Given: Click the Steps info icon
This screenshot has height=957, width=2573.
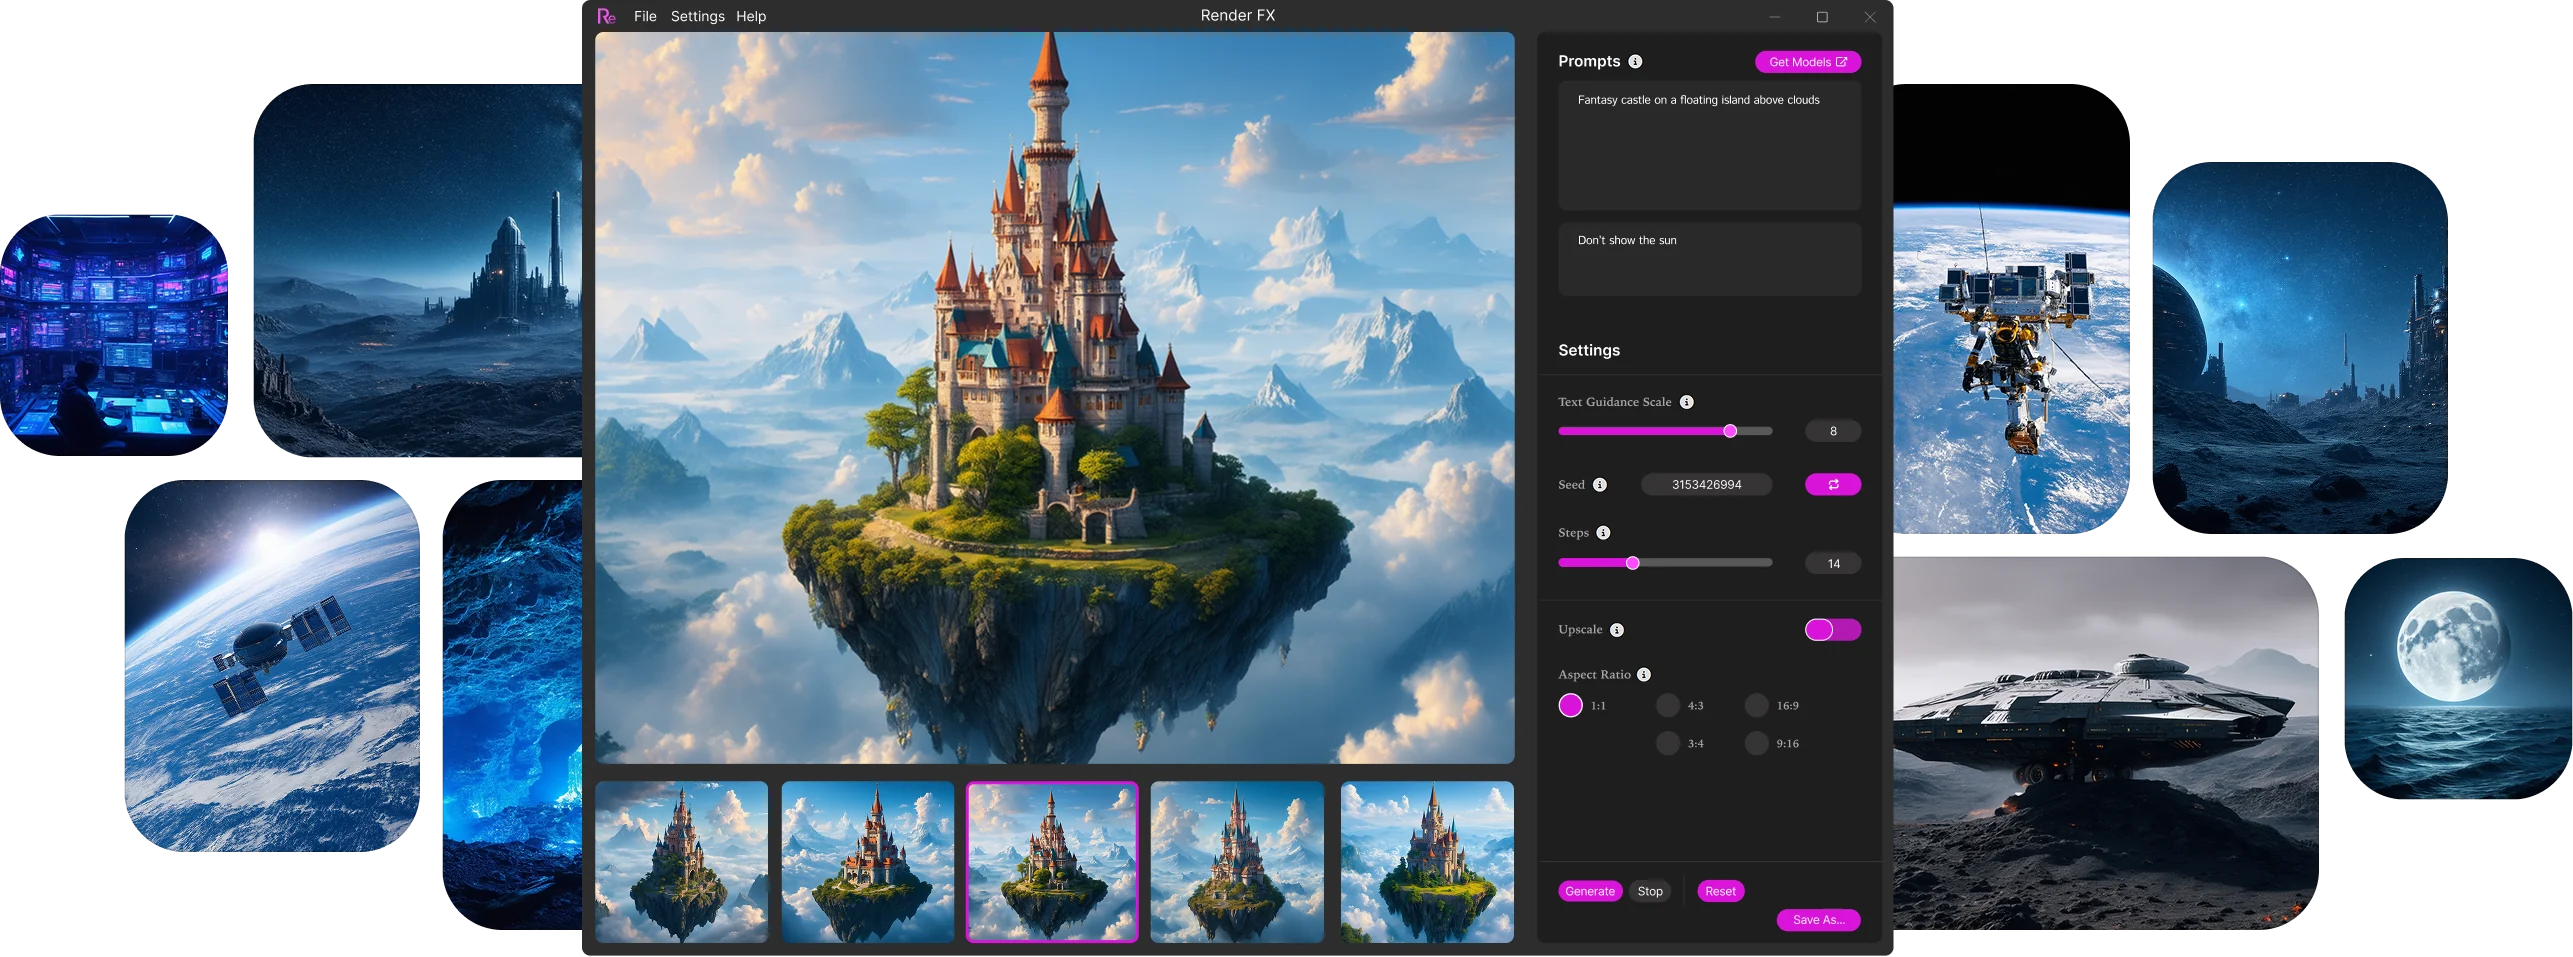Looking at the screenshot, I should pyautogui.click(x=1603, y=533).
